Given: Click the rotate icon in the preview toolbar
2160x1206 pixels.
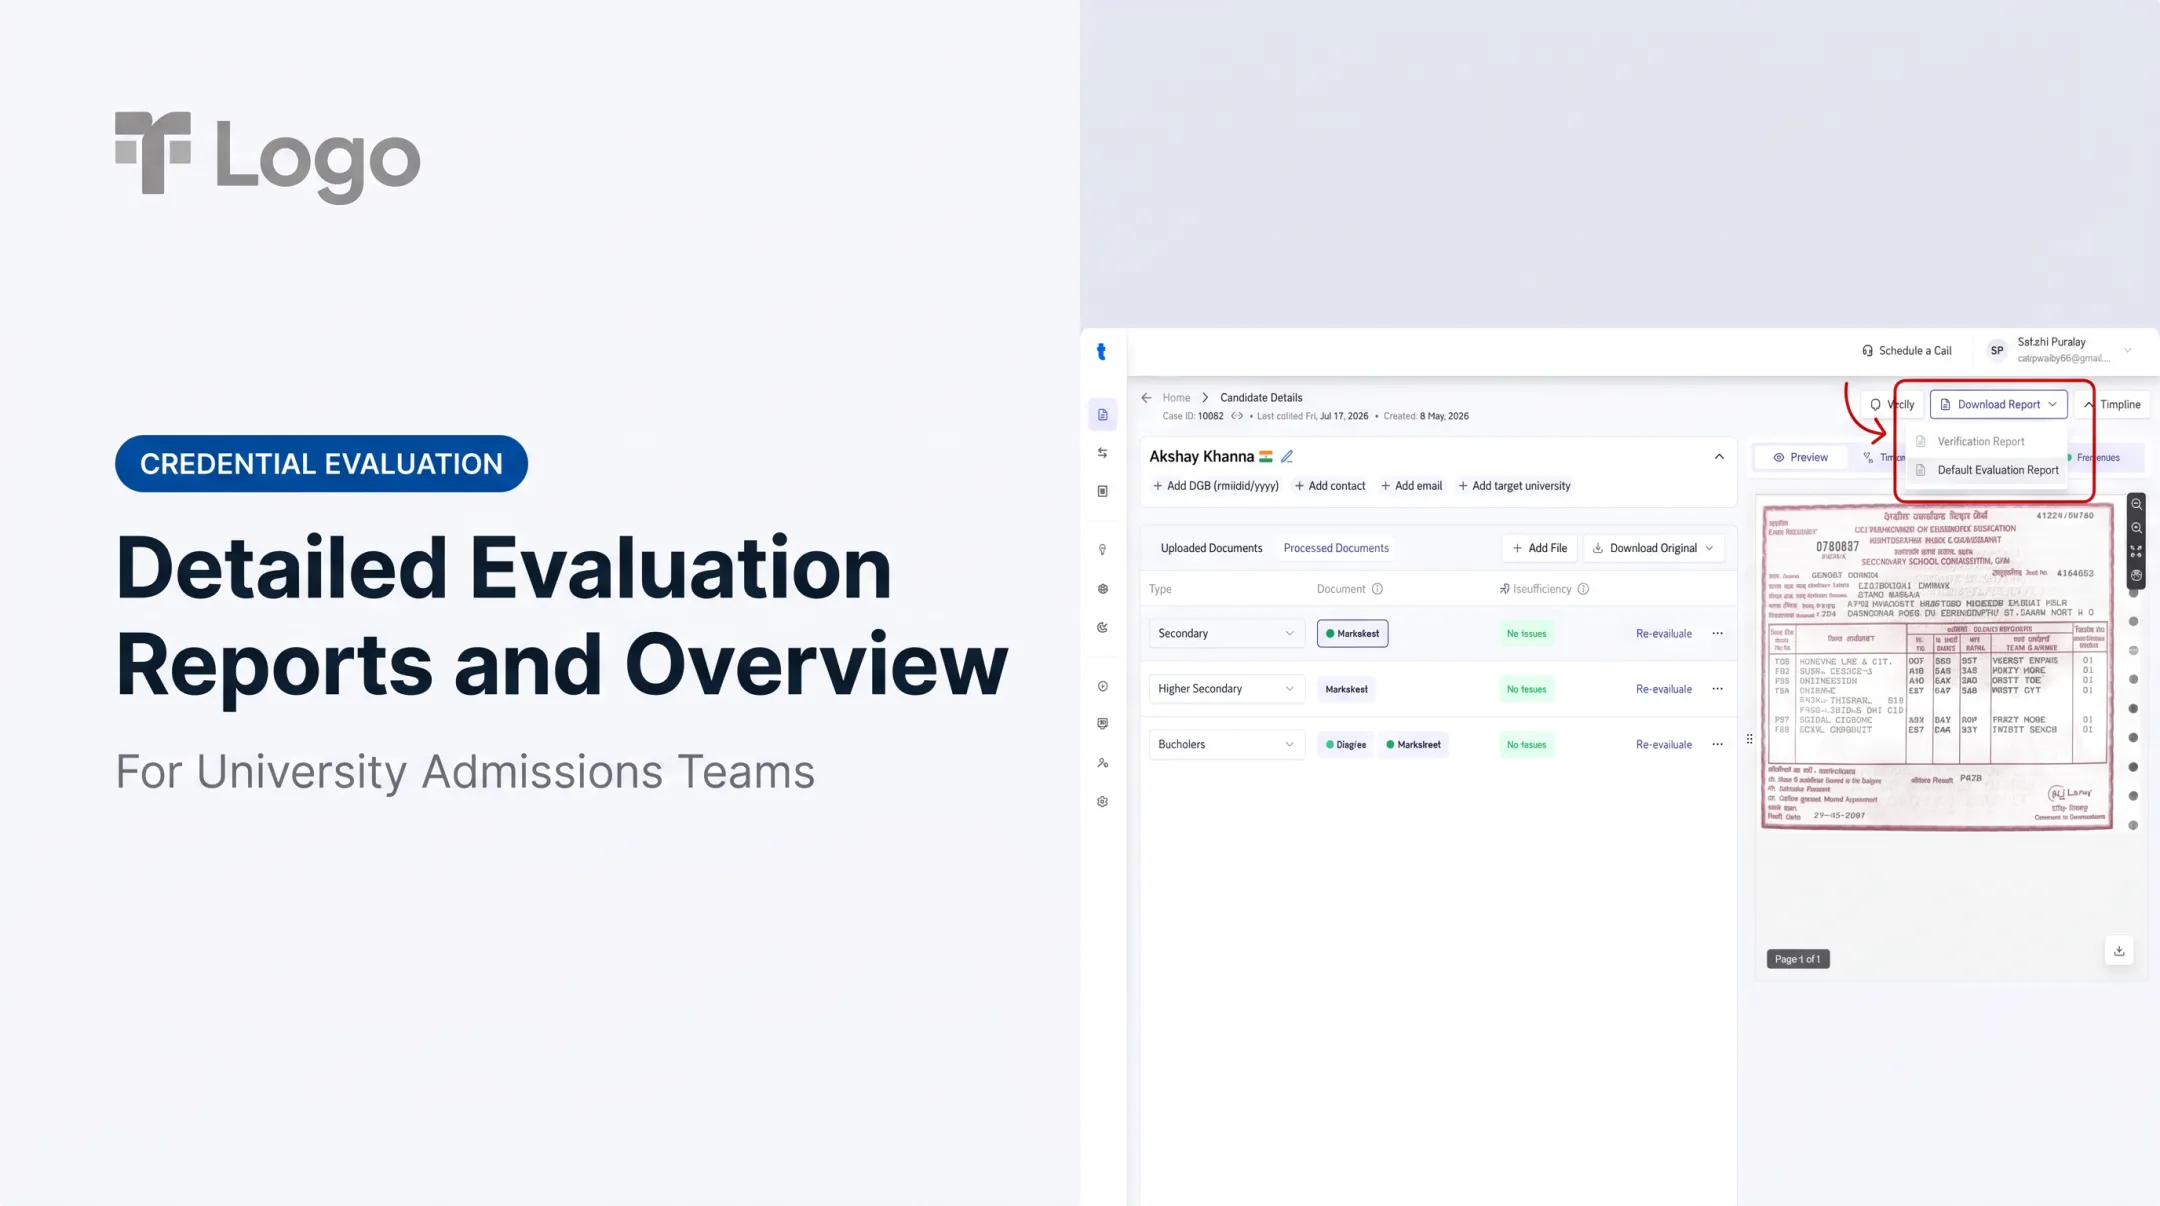Looking at the screenshot, I should (2136, 575).
